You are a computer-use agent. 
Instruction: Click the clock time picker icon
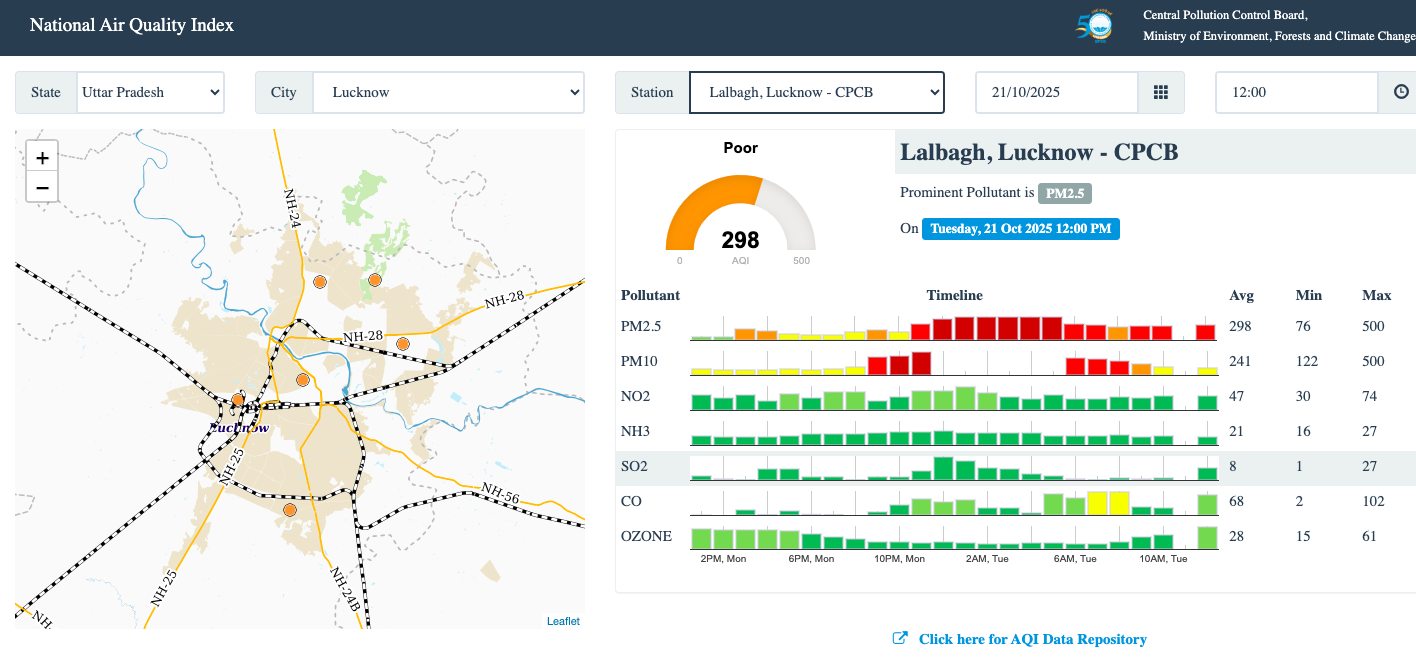tap(1401, 92)
